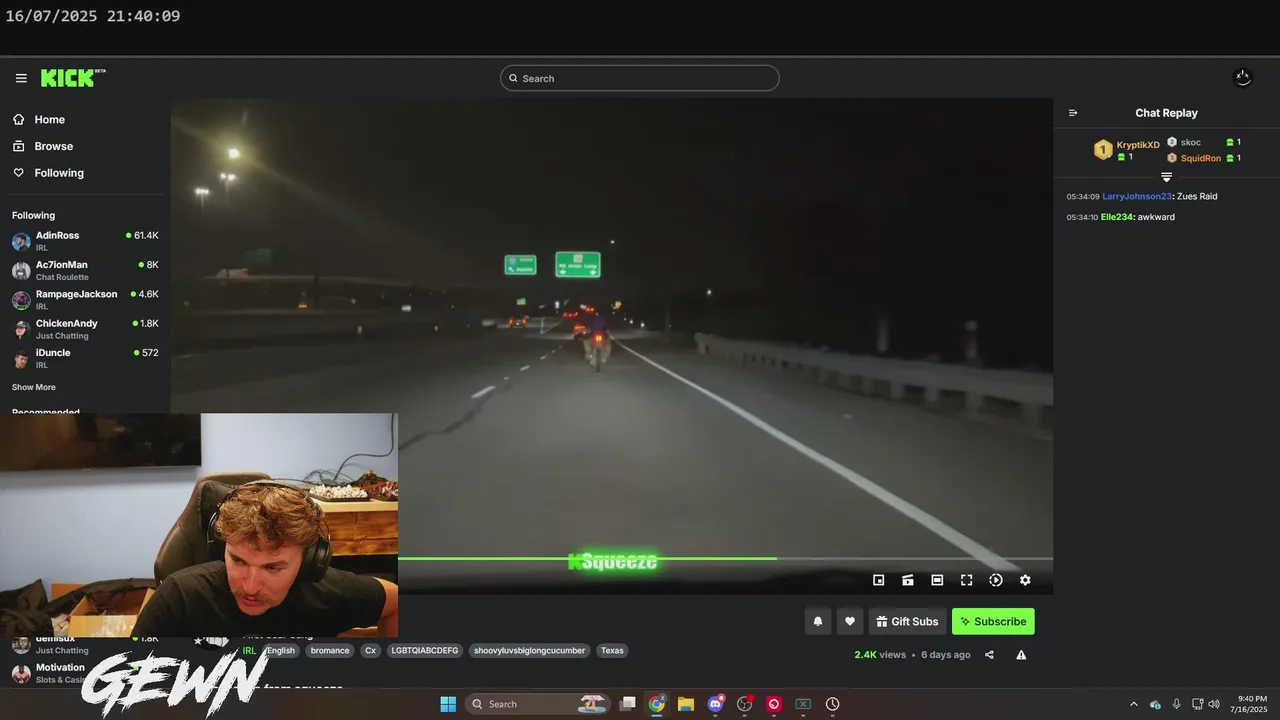
Task: Open OBS Studio from taskbar
Action: [x=744, y=704]
